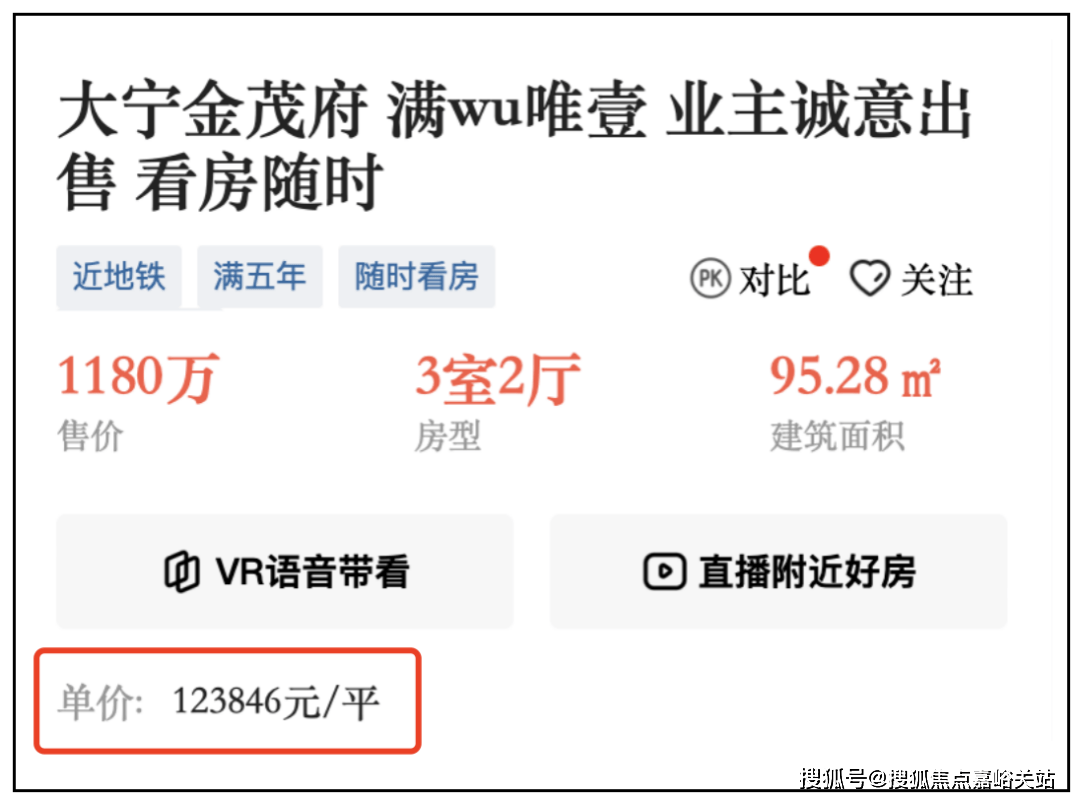This screenshot has height=802, width=1080.
Task: Open 直播附近好房 button
Action: click(x=778, y=571)
